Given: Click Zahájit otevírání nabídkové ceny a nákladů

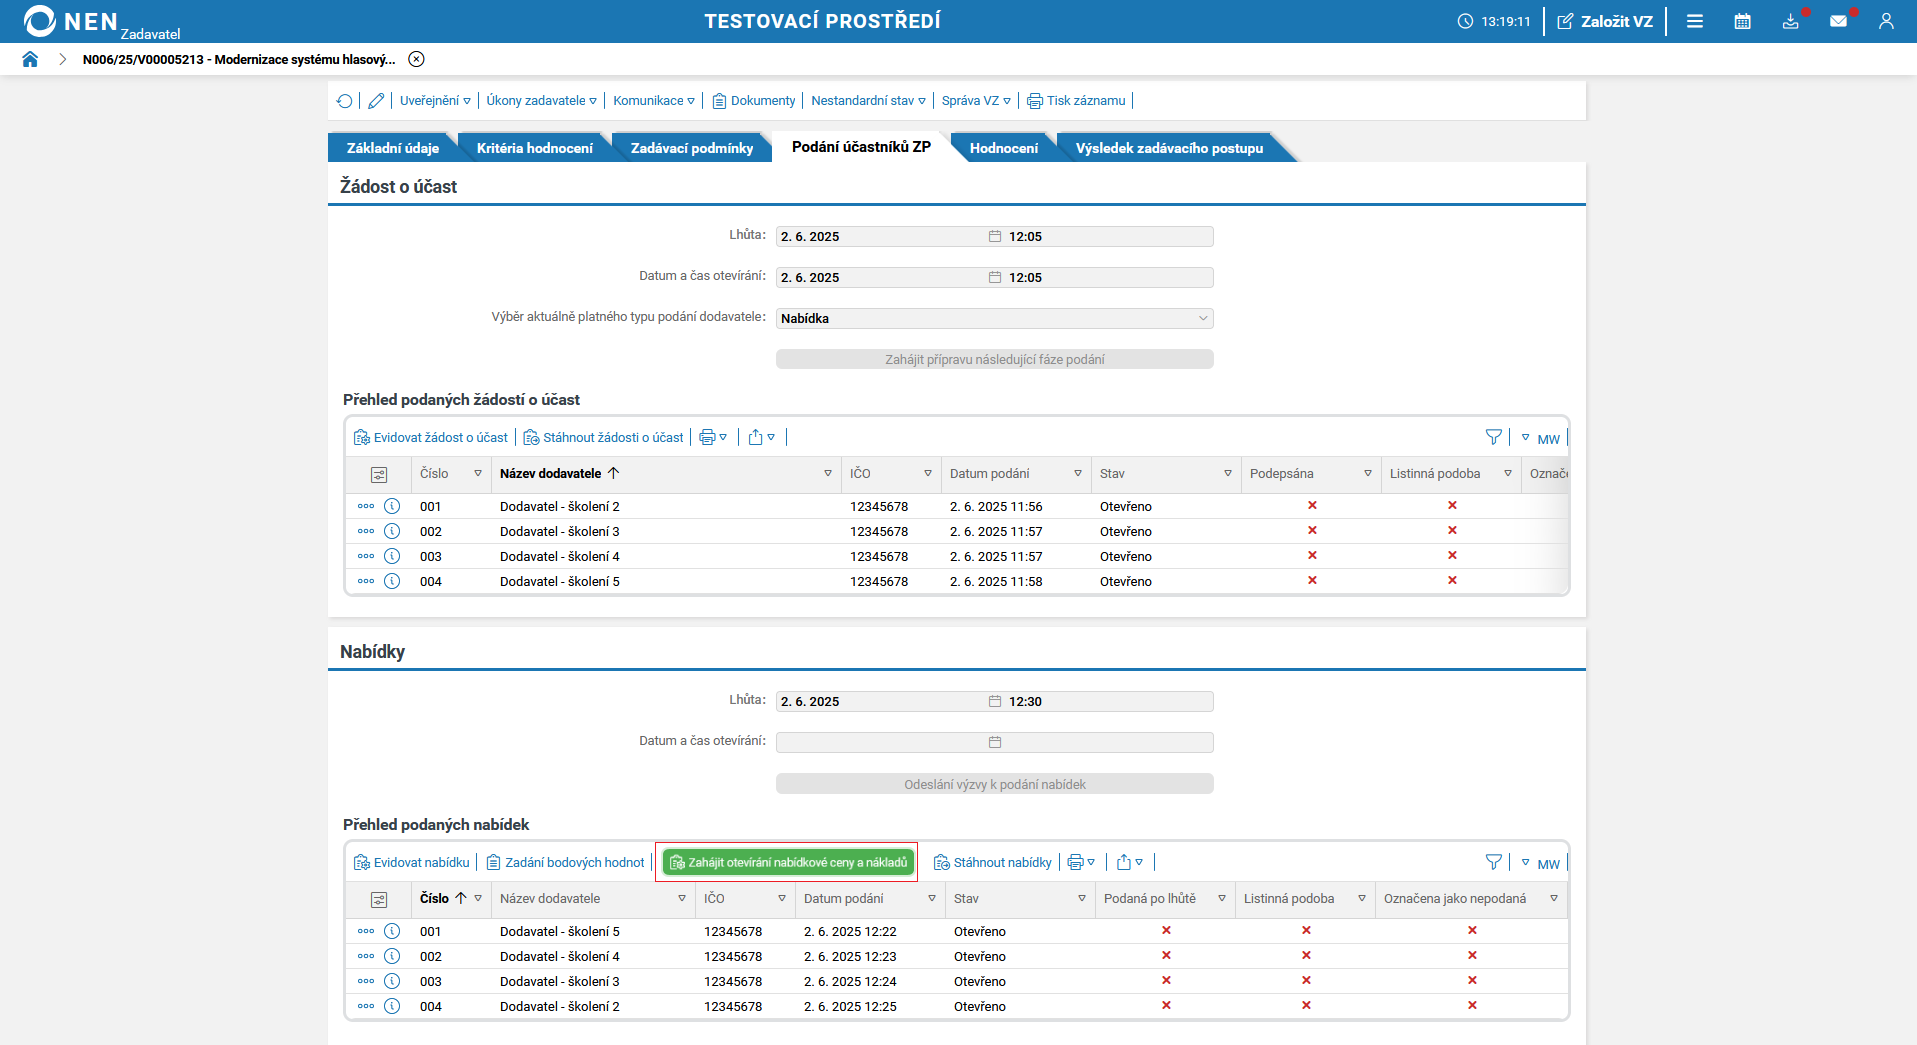Looking at the screenshot, I should (788, 863).
